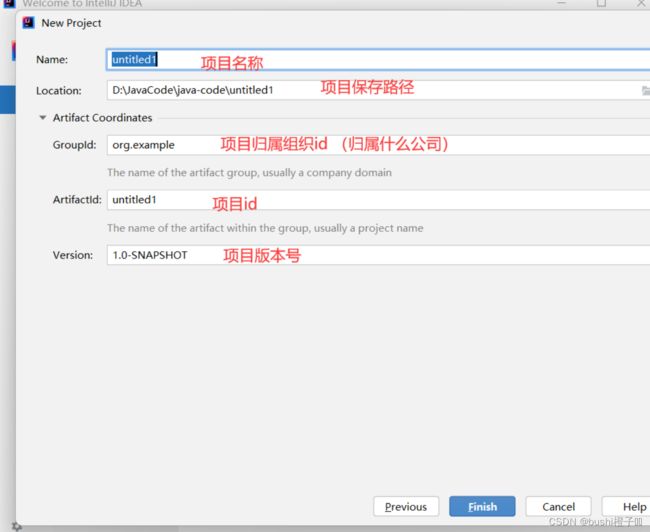Image resolution: width=650 pixels, height=532 pixels.
Task: Minimize the Welcome to IntelliJ IDEA window
Action: (562, 3)
